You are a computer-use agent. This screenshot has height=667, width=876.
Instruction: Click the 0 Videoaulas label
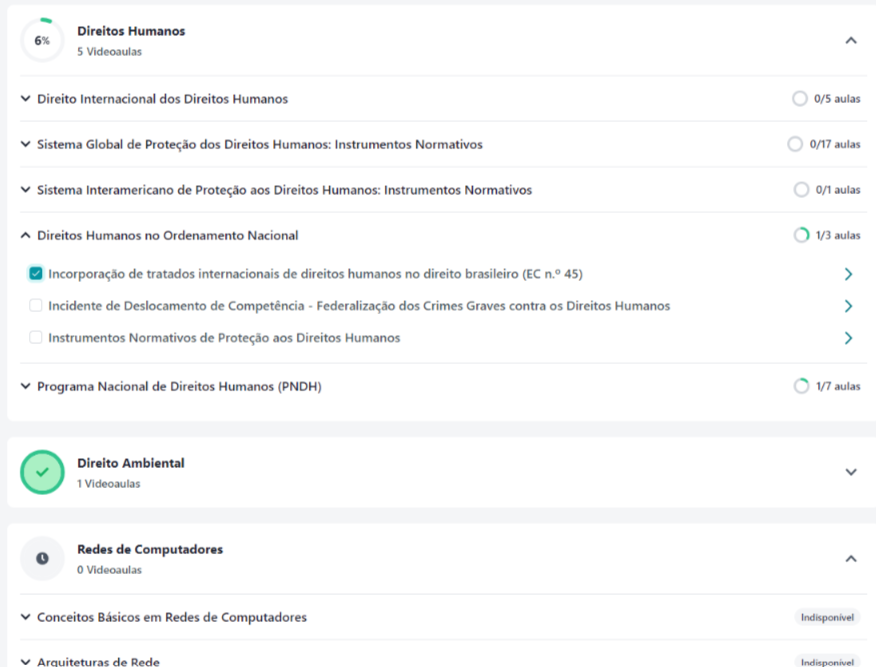tap(110, 570)
